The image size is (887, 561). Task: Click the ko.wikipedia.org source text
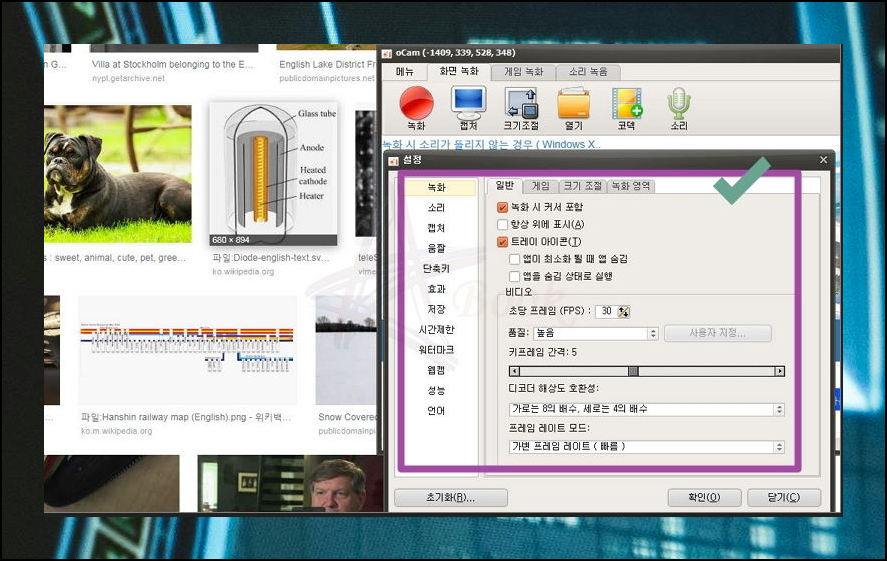[x=243, y=271]
